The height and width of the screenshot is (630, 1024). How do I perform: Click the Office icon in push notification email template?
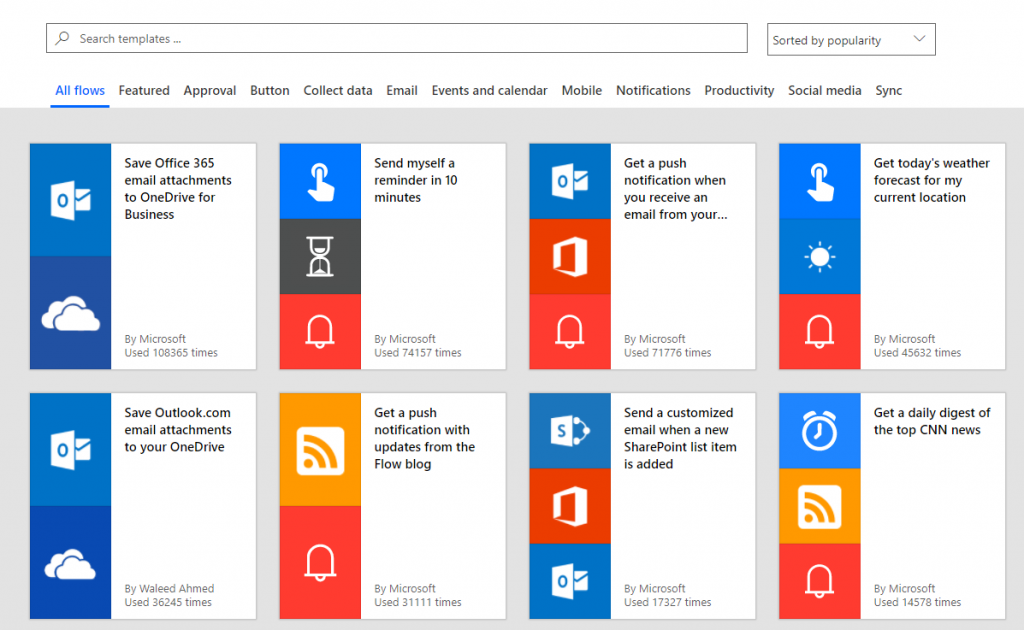[x=569, y=256]
